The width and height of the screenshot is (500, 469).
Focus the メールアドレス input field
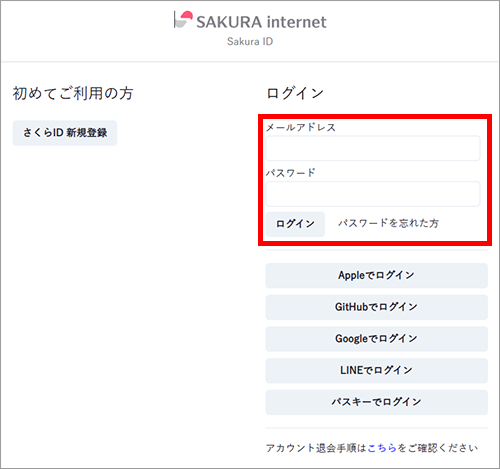tap(373, 148)
